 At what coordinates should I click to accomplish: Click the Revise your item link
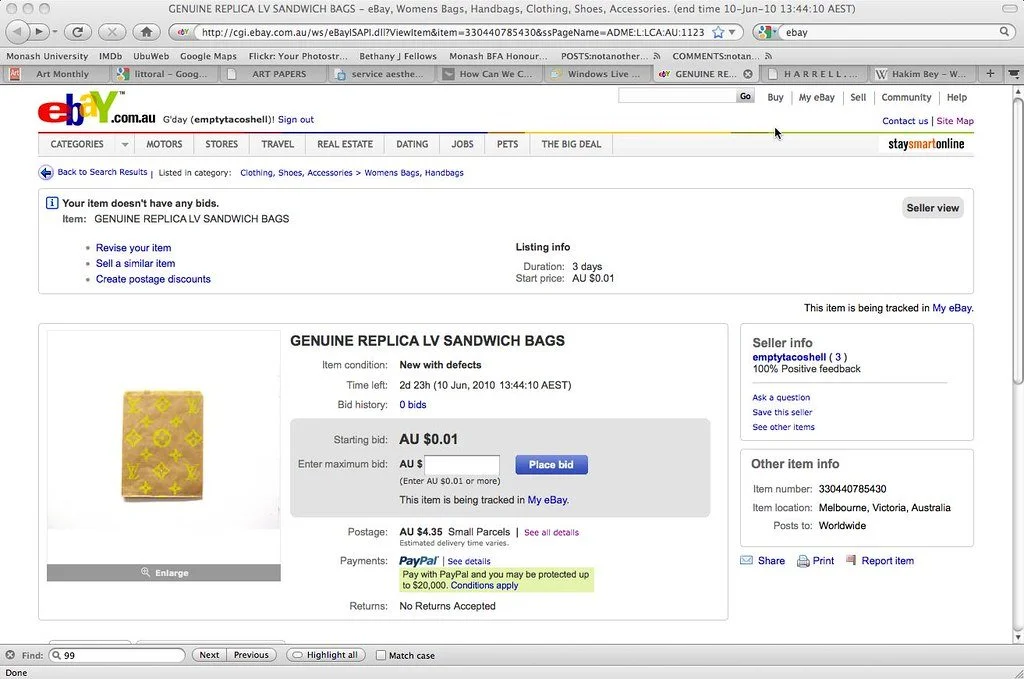coord(133,248)
